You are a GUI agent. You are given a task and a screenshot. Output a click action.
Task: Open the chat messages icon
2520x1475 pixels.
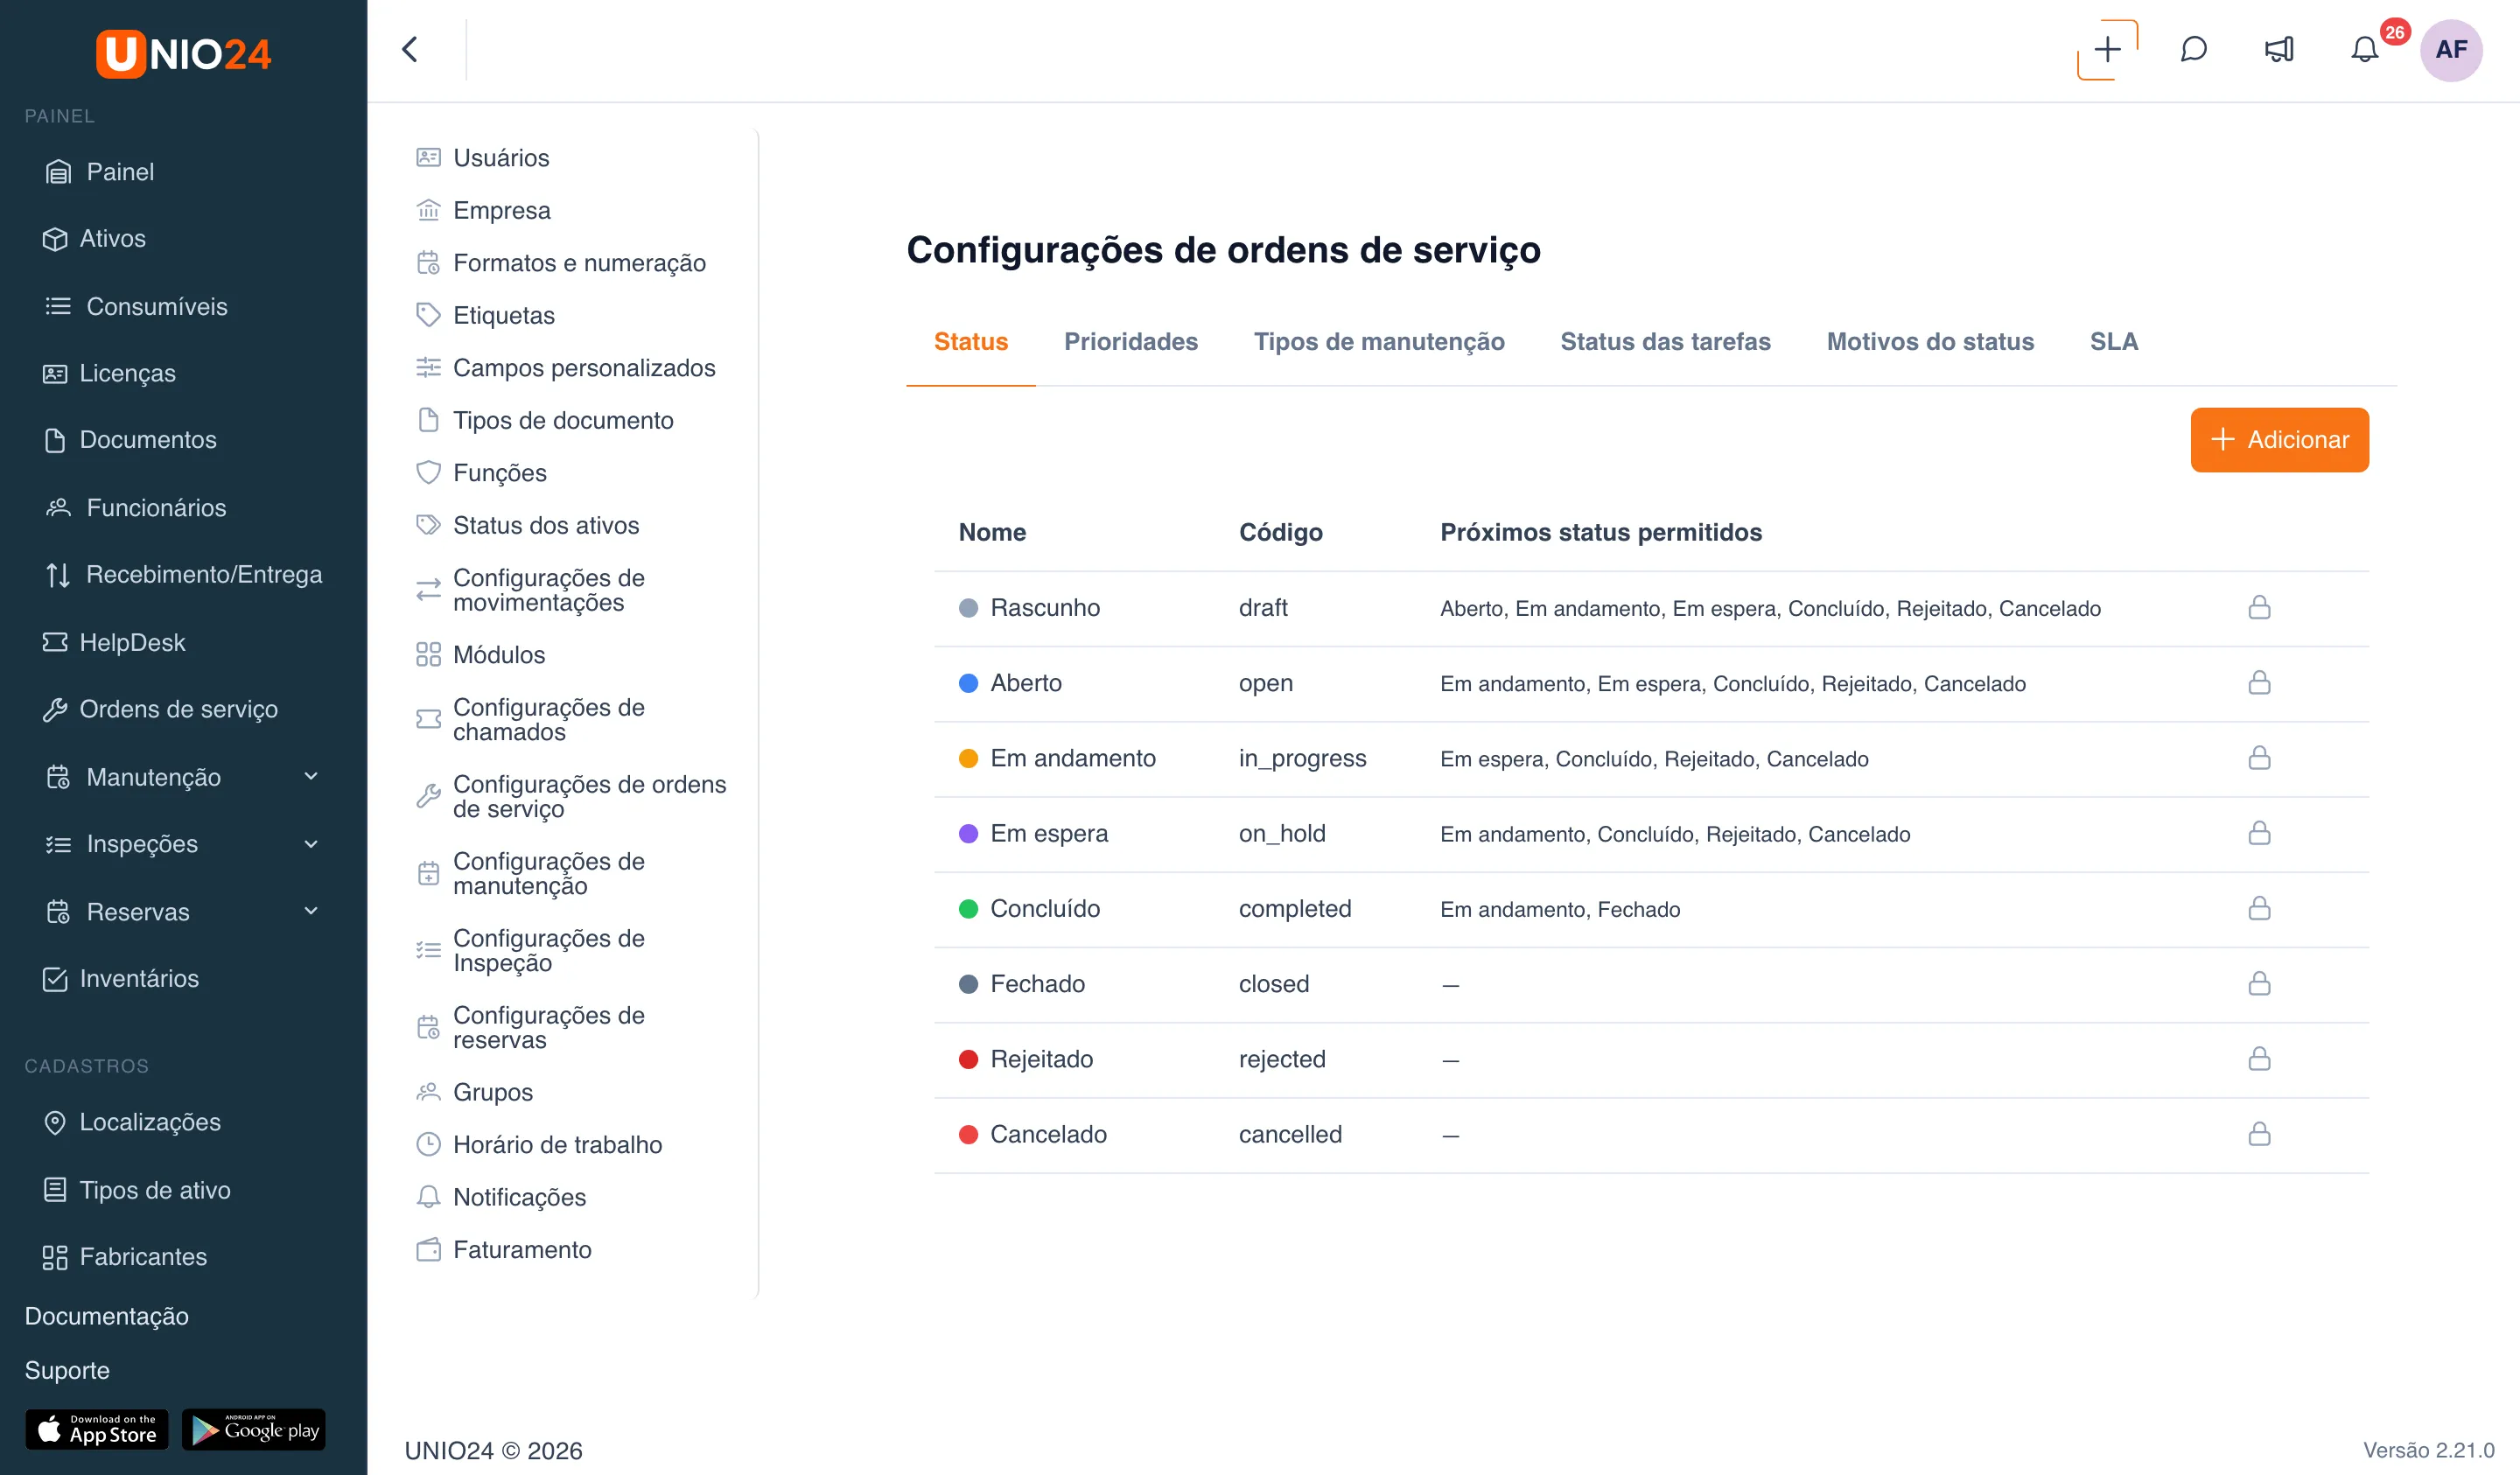click(x=2193, y=49)
